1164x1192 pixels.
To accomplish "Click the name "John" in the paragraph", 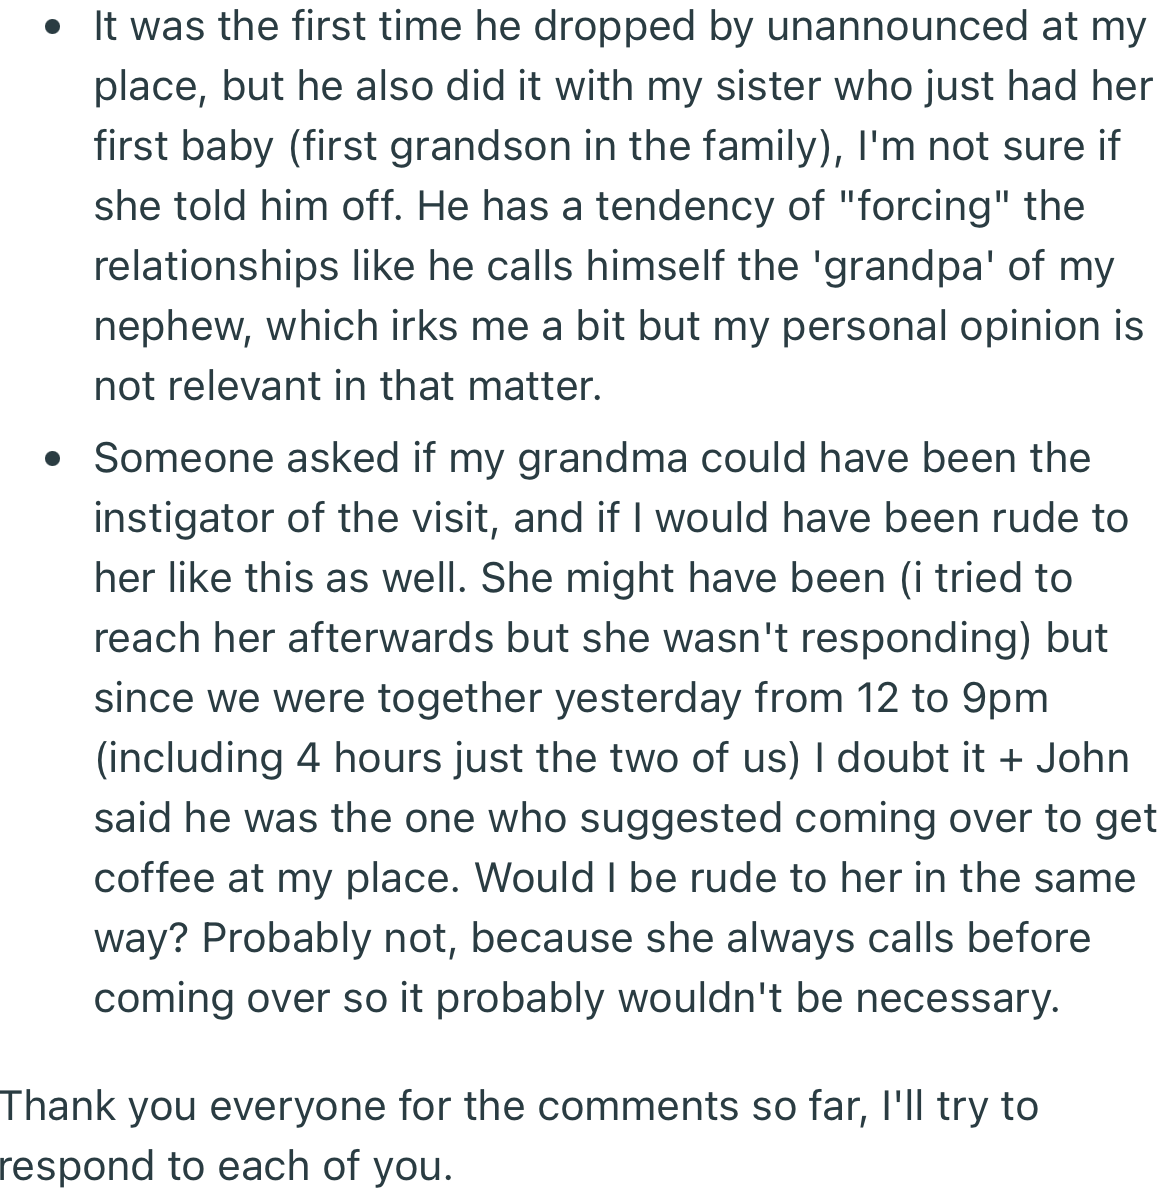I will [1083, 758].
